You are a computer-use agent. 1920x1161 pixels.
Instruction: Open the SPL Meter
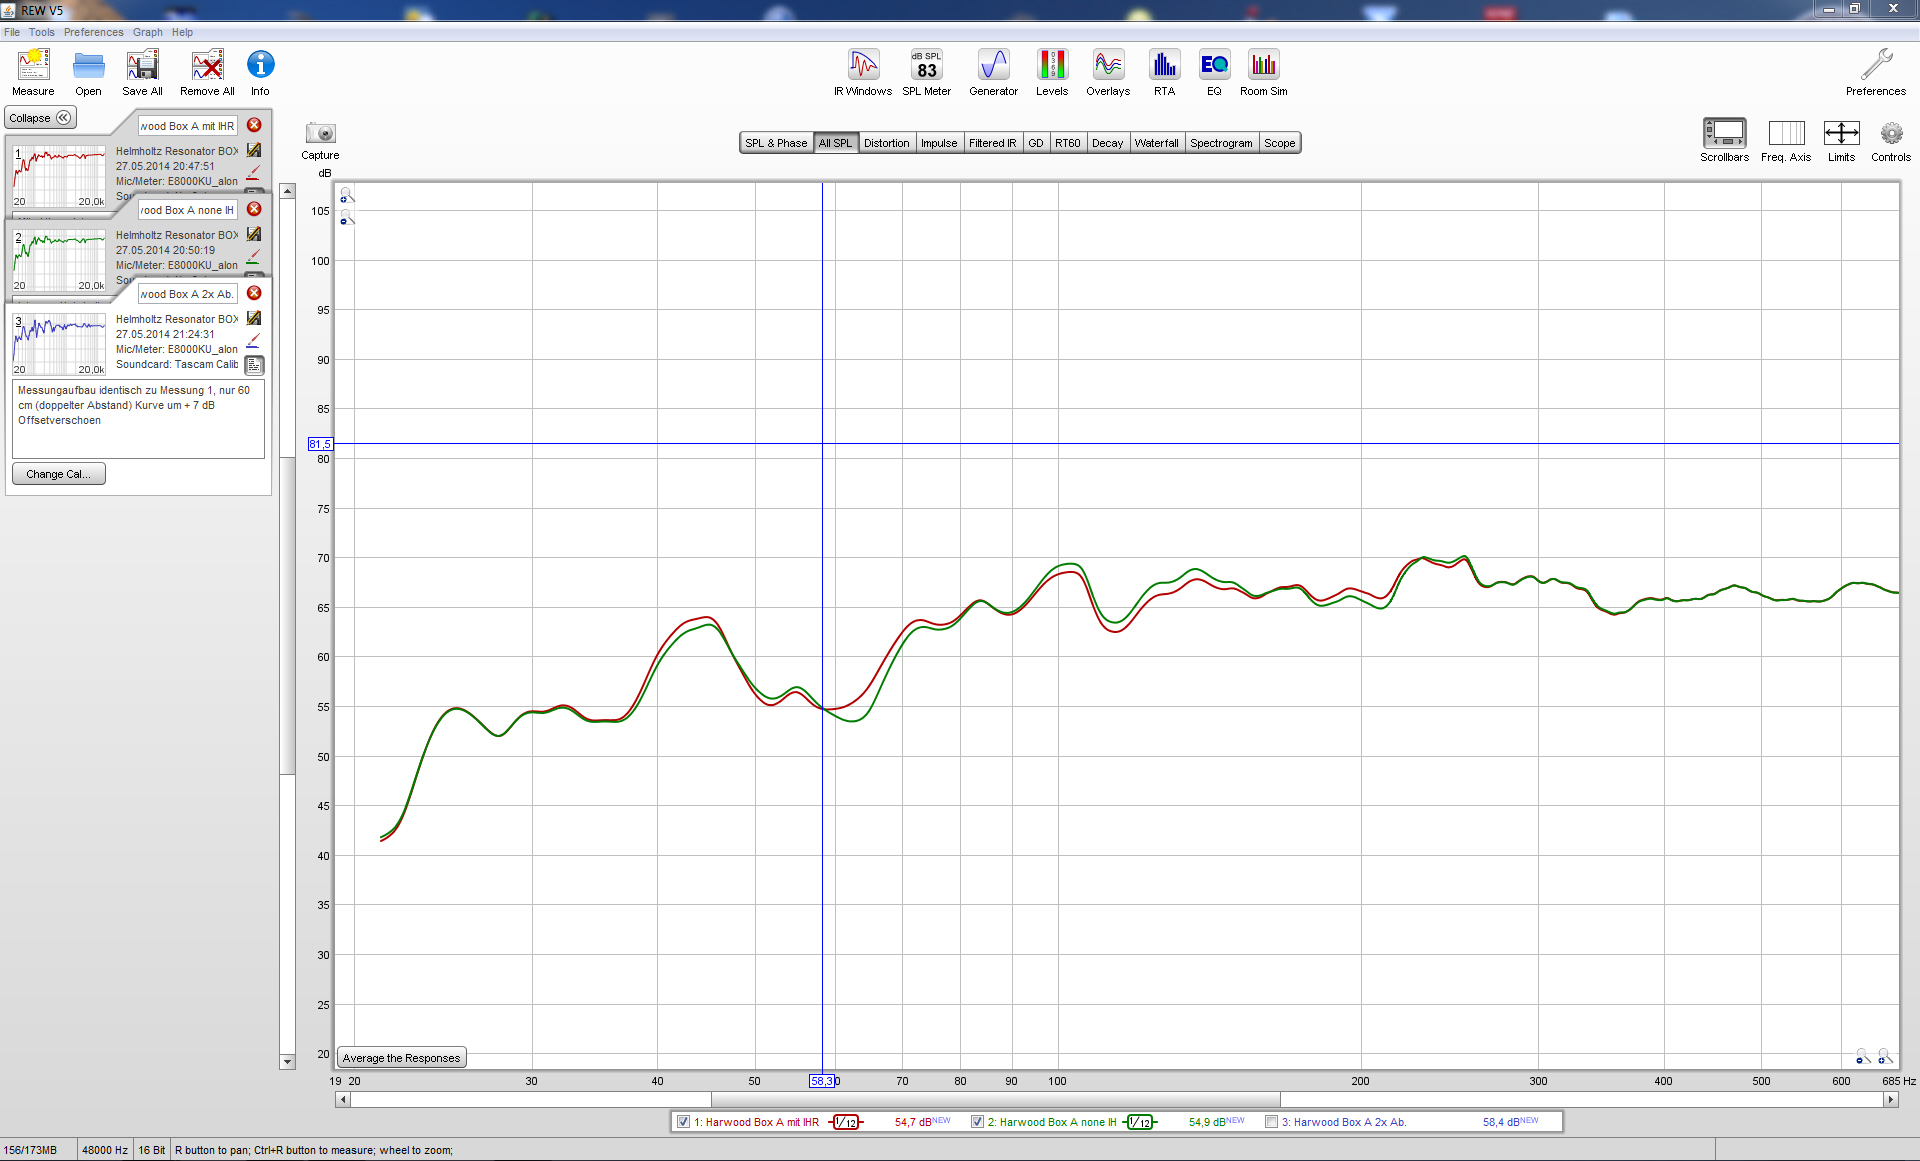pyautogui.click(x=927, y=72)
